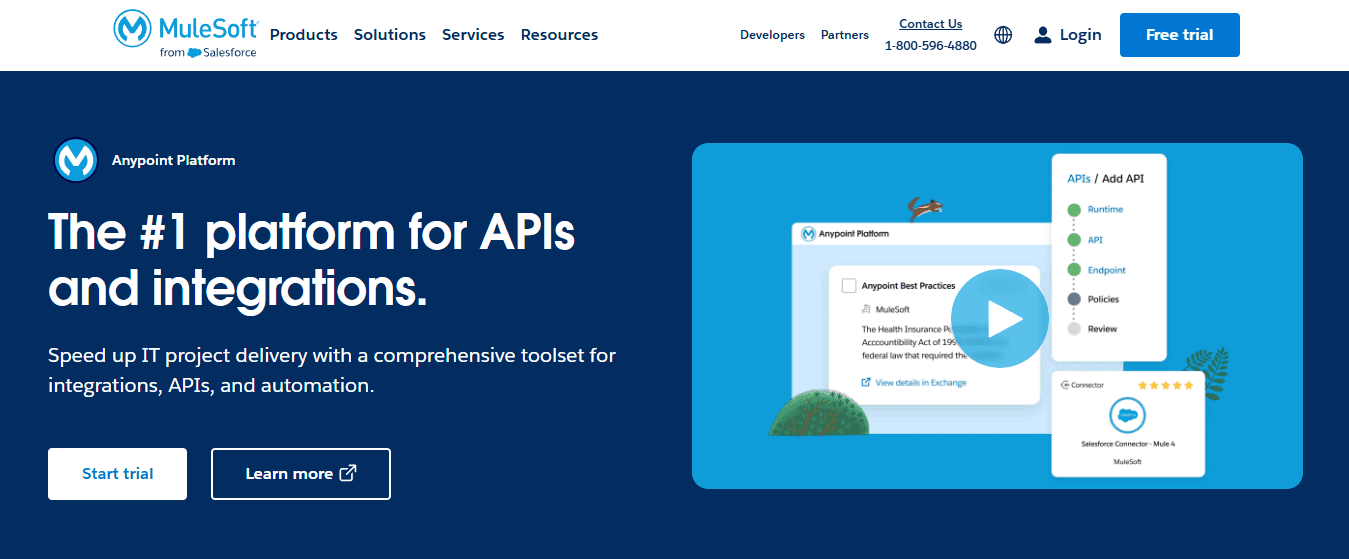Select the Review step
1349x559 pixels.
click(1102, 329)
